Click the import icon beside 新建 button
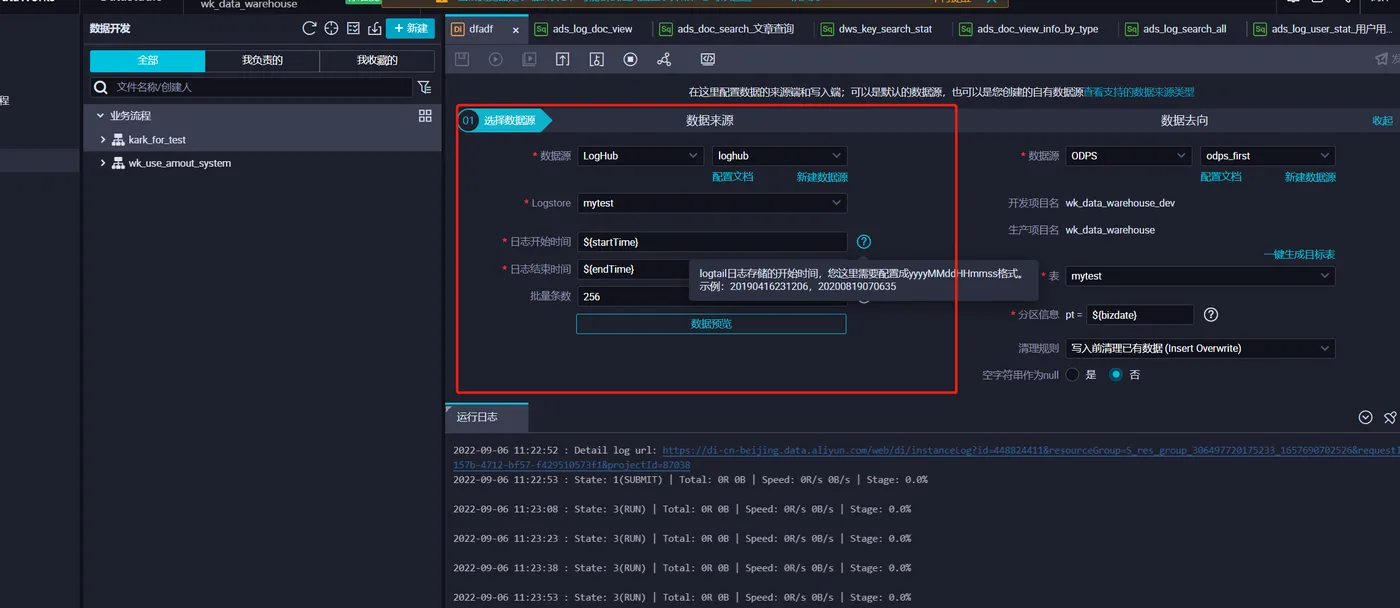Screen dimensions: 1400x608 tap(375, 29)
